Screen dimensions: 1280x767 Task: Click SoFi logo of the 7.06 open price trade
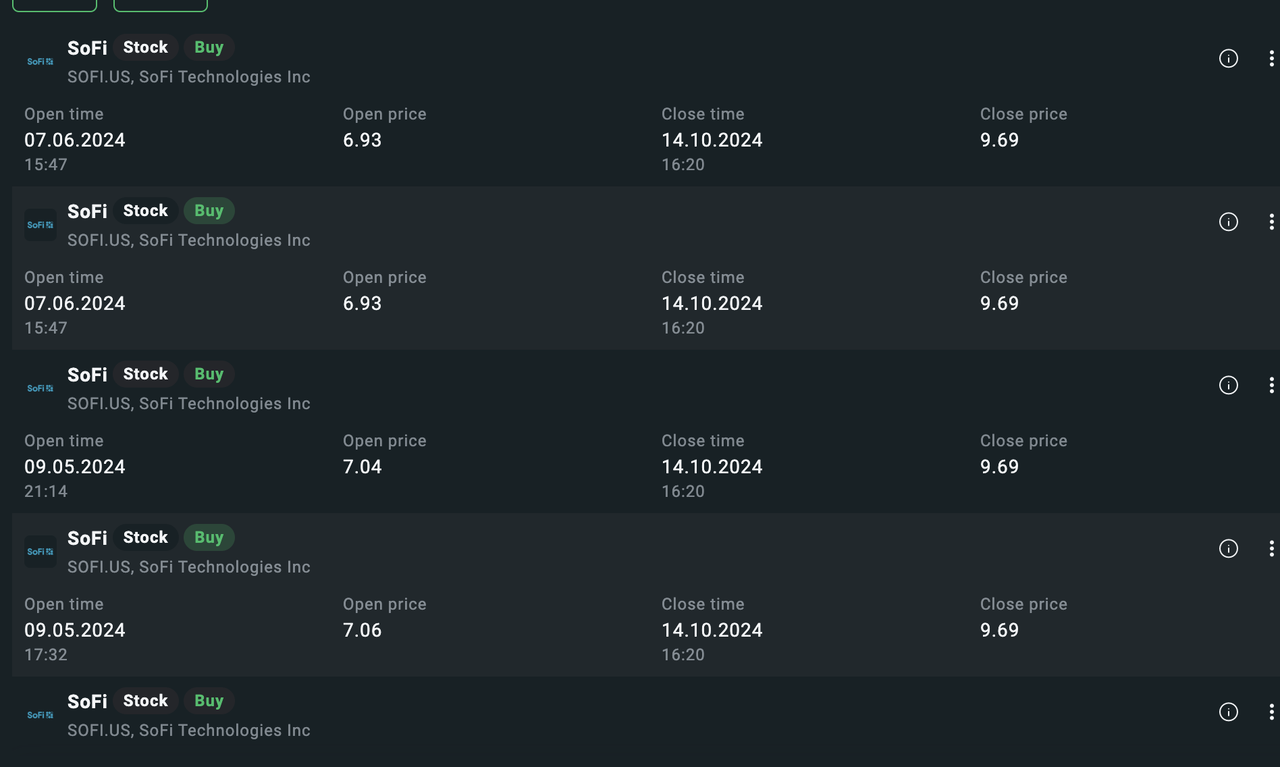click(40, 551)
